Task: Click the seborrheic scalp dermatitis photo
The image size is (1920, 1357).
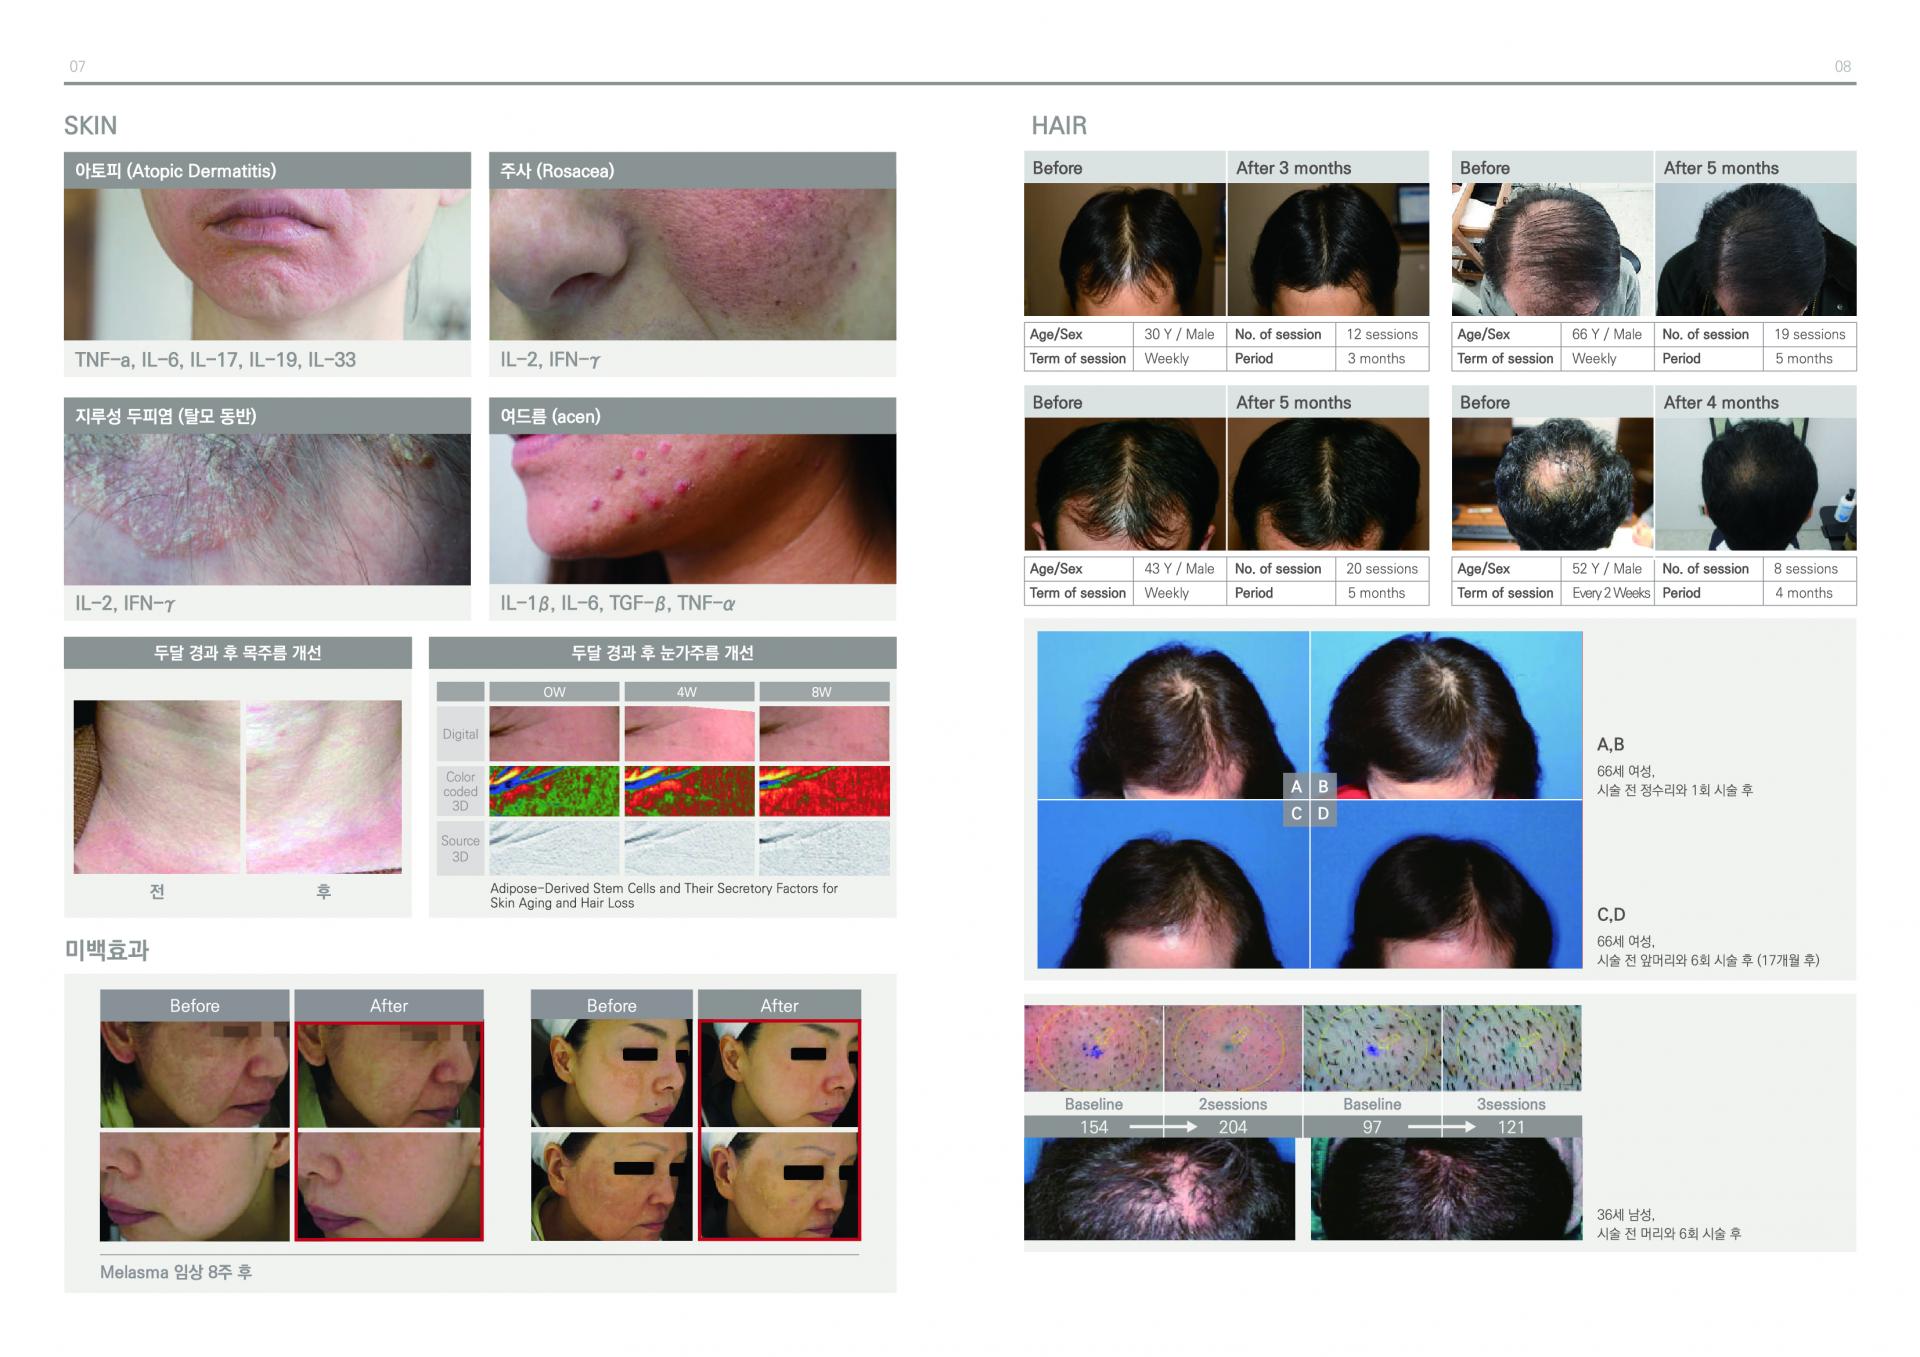Action: coord(267,508)
